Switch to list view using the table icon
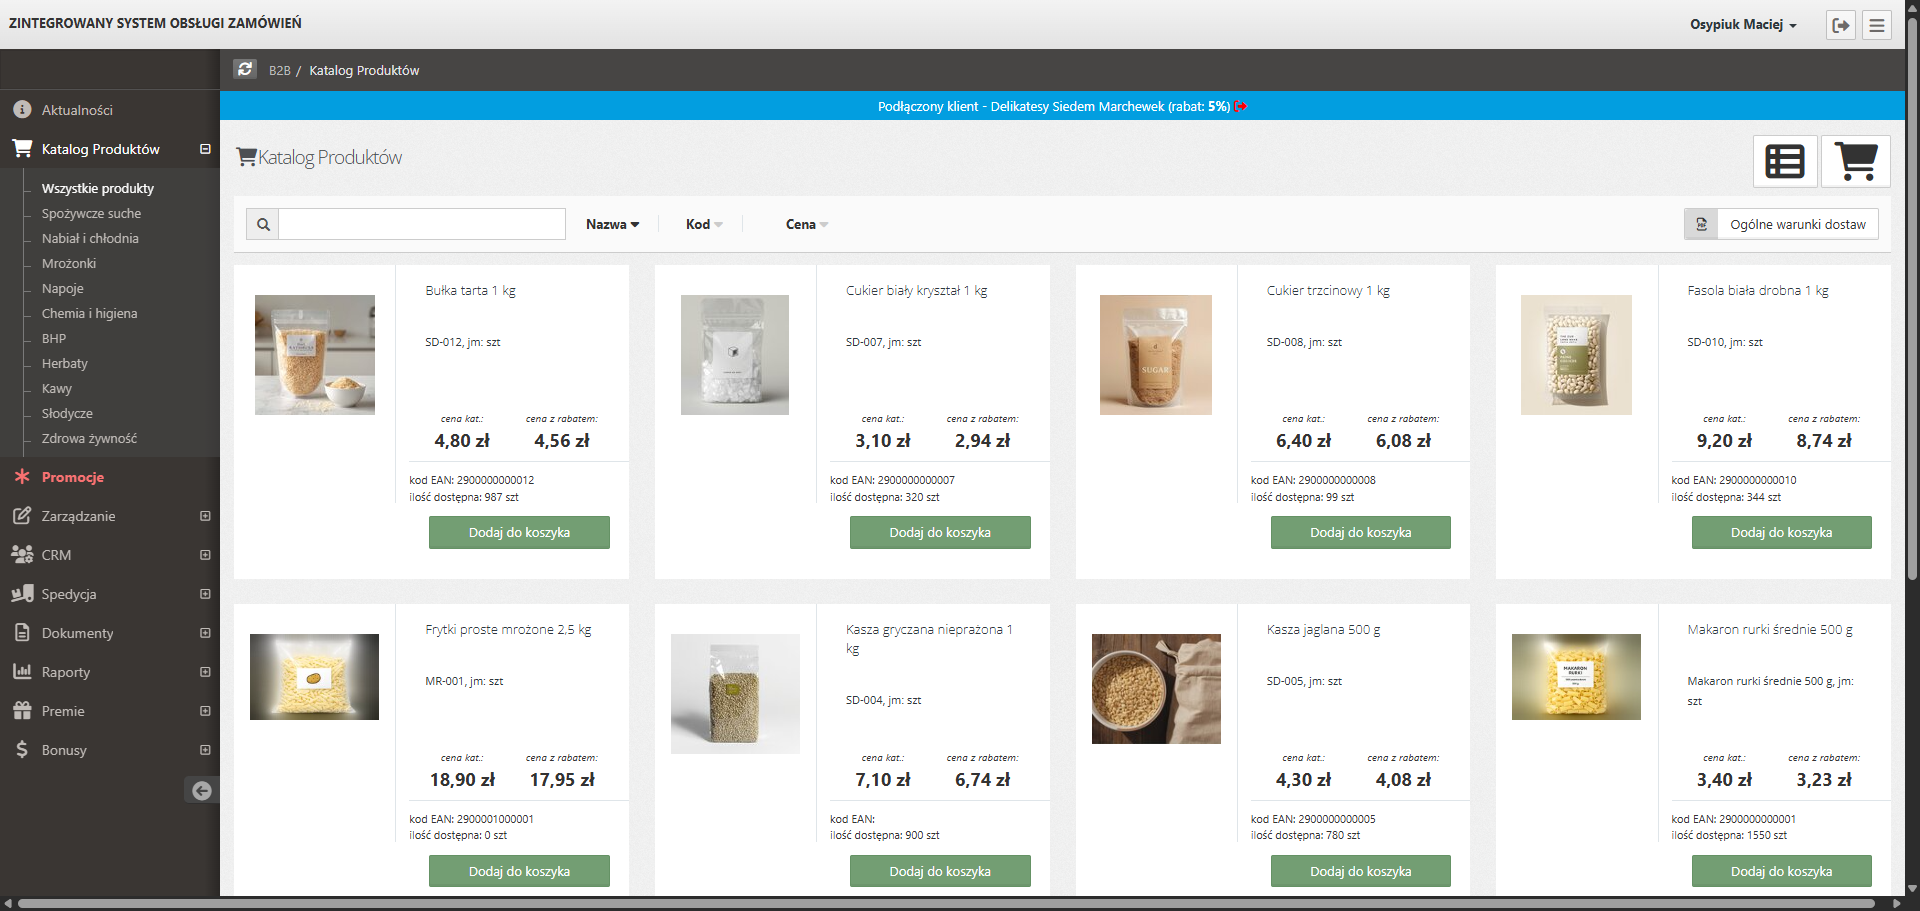Viewport: 1920px width, 911px height. click(x=1786, y=161)
